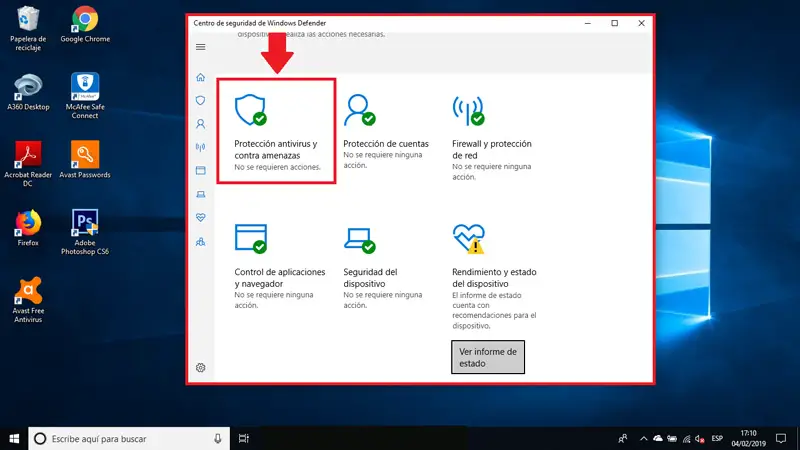Open Control de aplicaciones y navegador tile
This screenshot has height=450, width=800.
click(x=280, y=266)
